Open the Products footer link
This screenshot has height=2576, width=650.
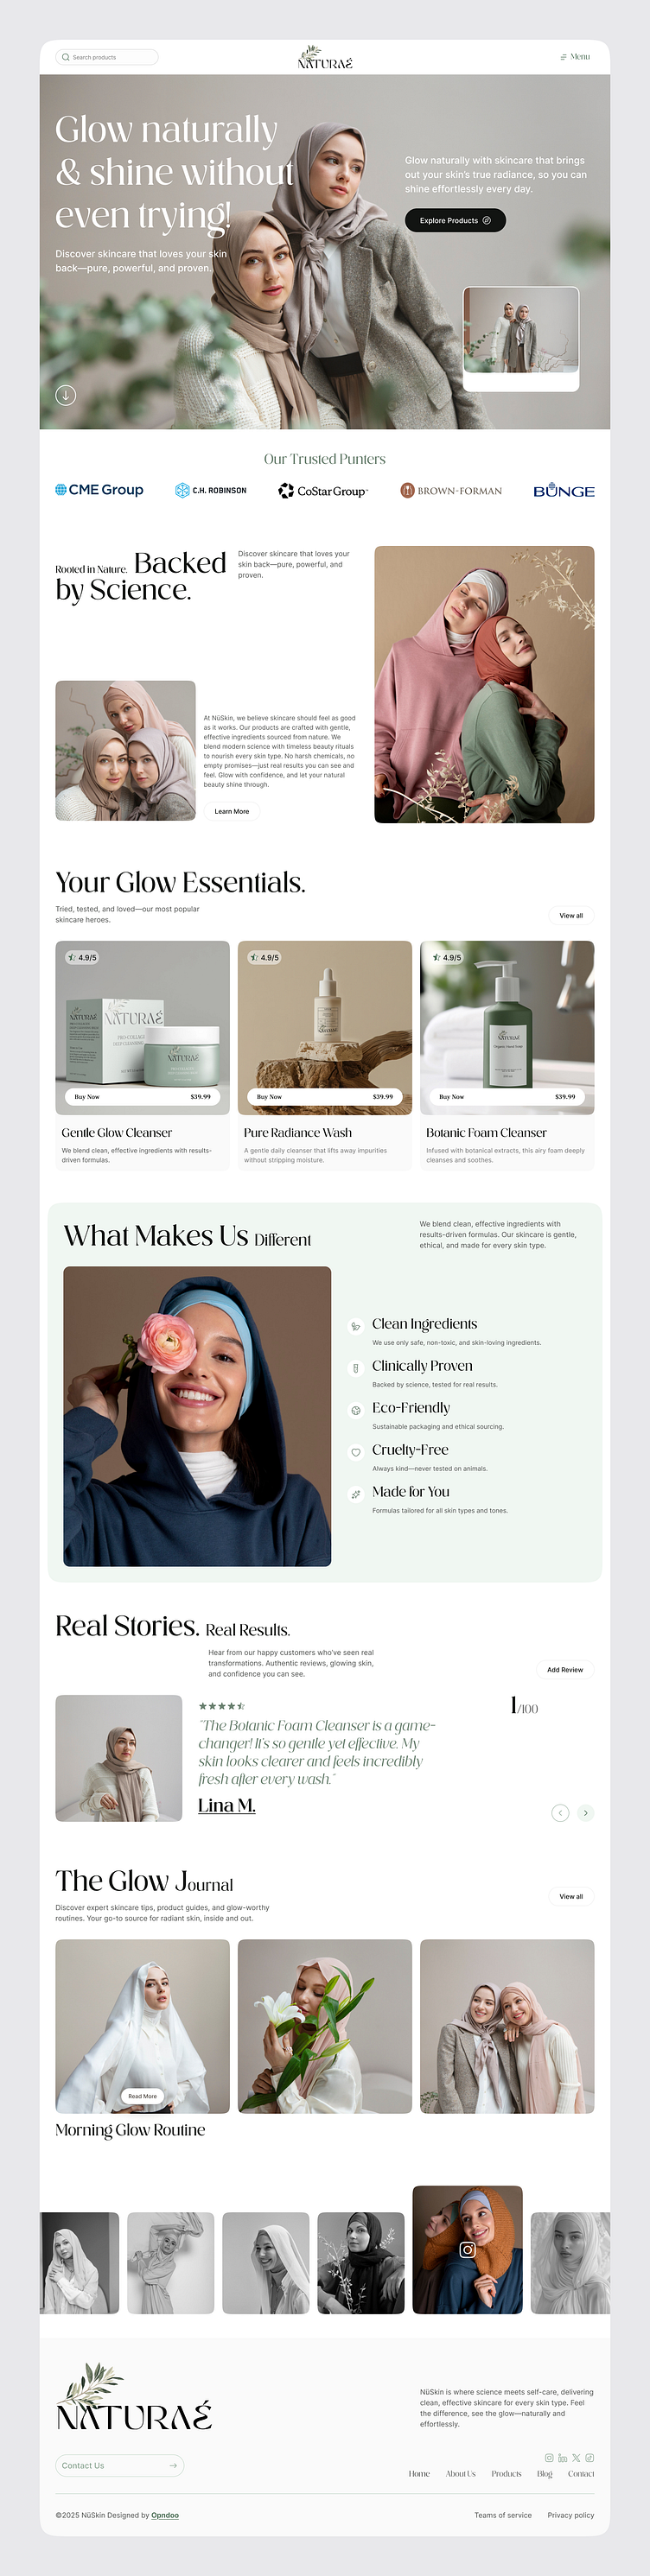[x=506, y=2473]
